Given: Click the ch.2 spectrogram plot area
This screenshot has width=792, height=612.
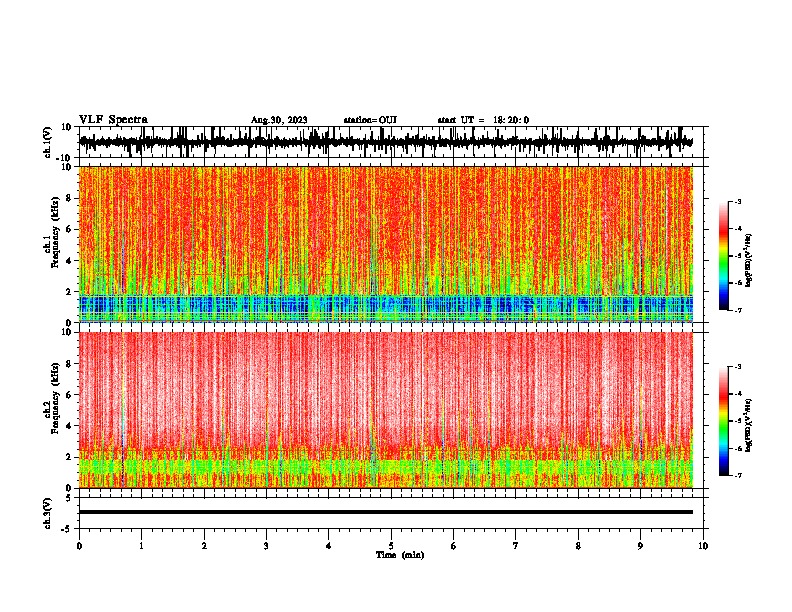Looking at the screenshot, I should (x=386, y=410).
